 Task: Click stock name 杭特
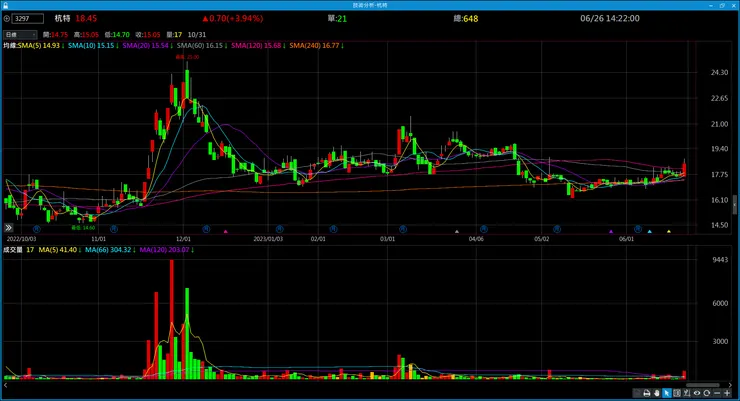pos(62,18)
